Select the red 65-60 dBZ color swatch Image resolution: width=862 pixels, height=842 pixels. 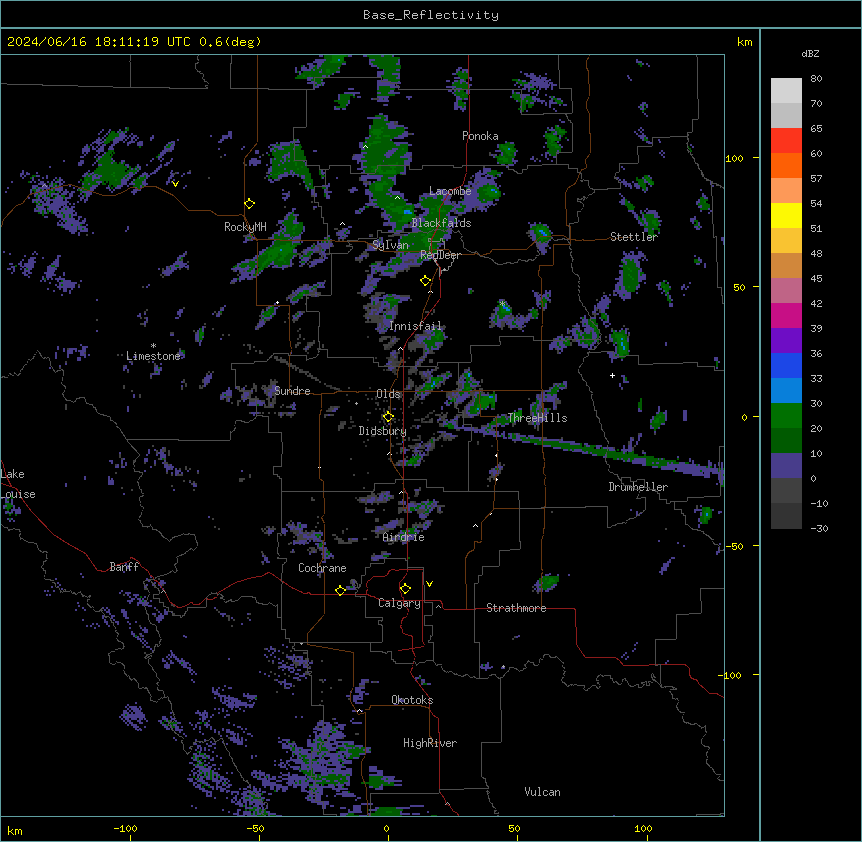click(x=786, y=140)
